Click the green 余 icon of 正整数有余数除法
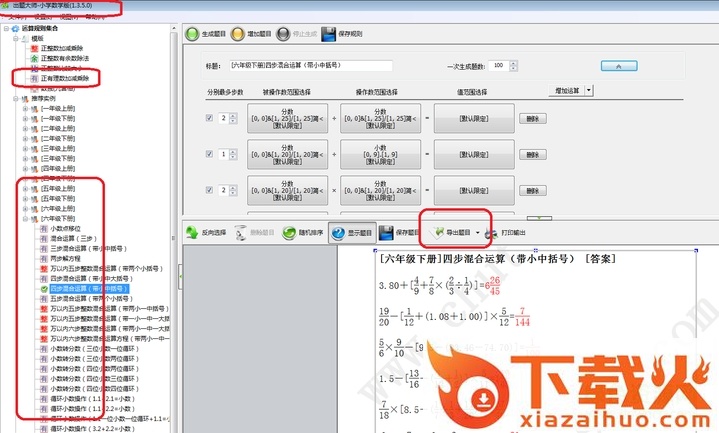 click(x=34, y=58)
